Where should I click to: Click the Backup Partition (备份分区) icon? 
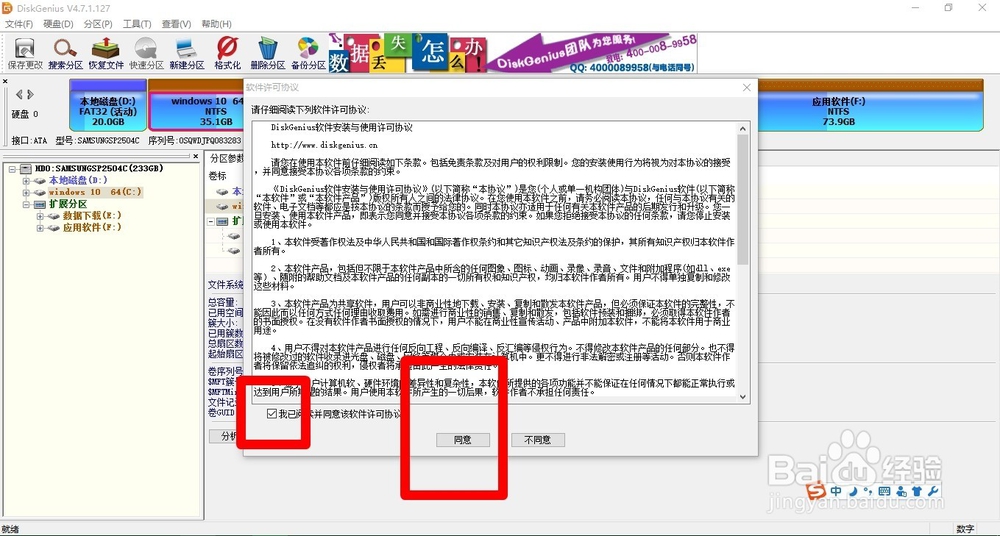[x=309, y=53]
